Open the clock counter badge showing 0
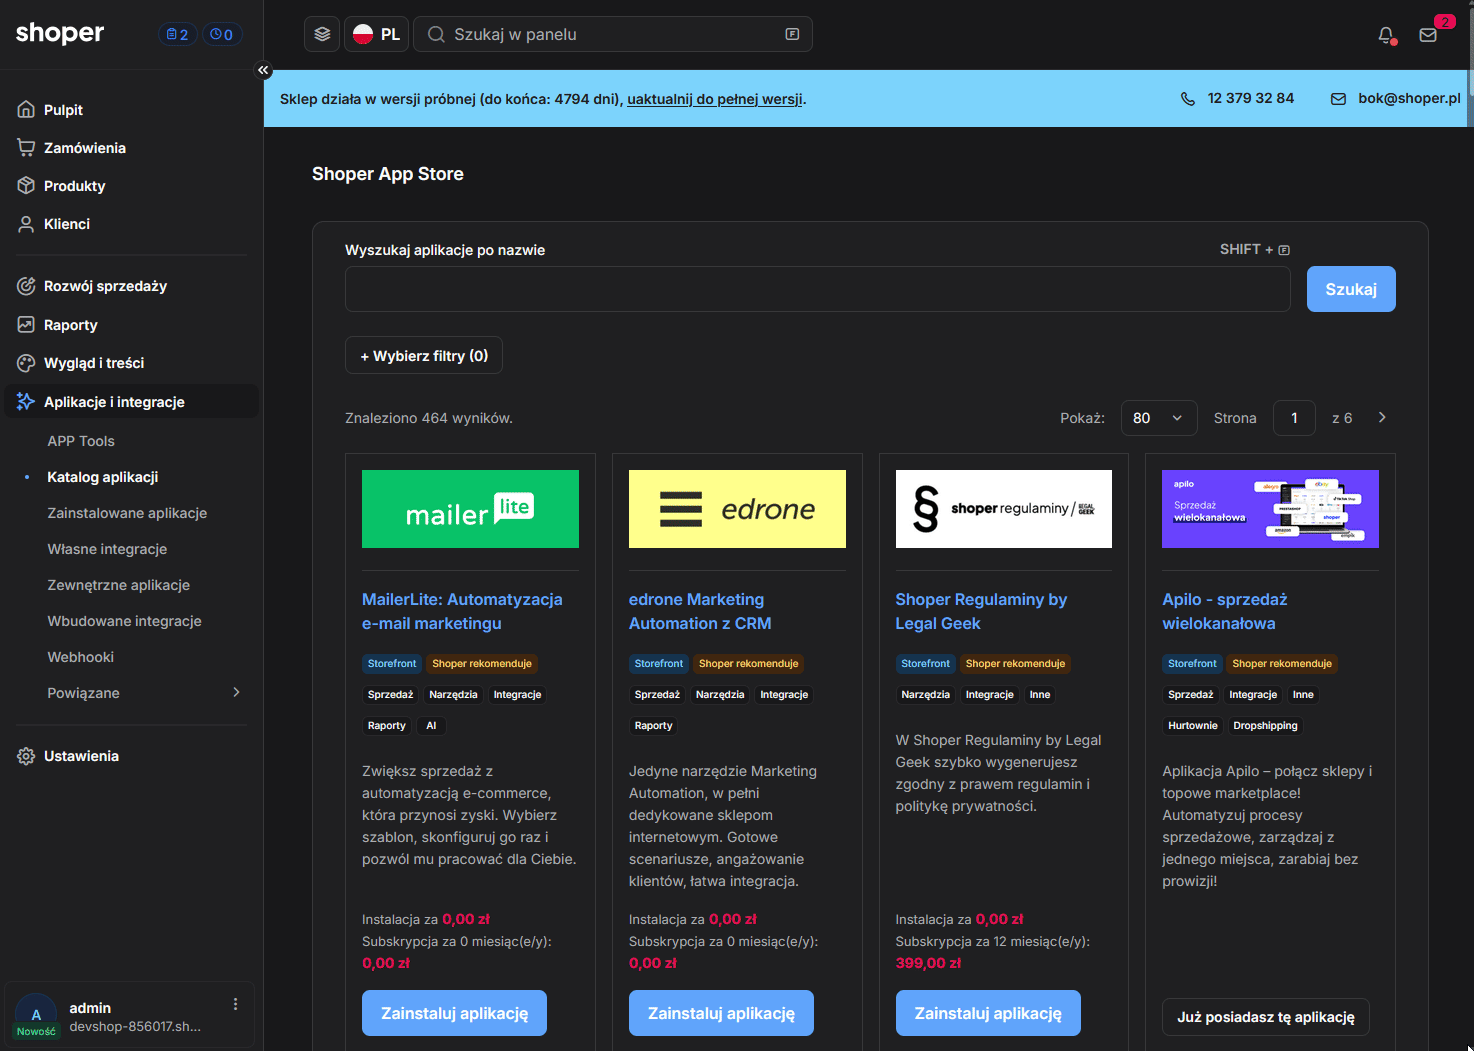This screenshot has height=1051, width=1474. click(x=222, y=35)
